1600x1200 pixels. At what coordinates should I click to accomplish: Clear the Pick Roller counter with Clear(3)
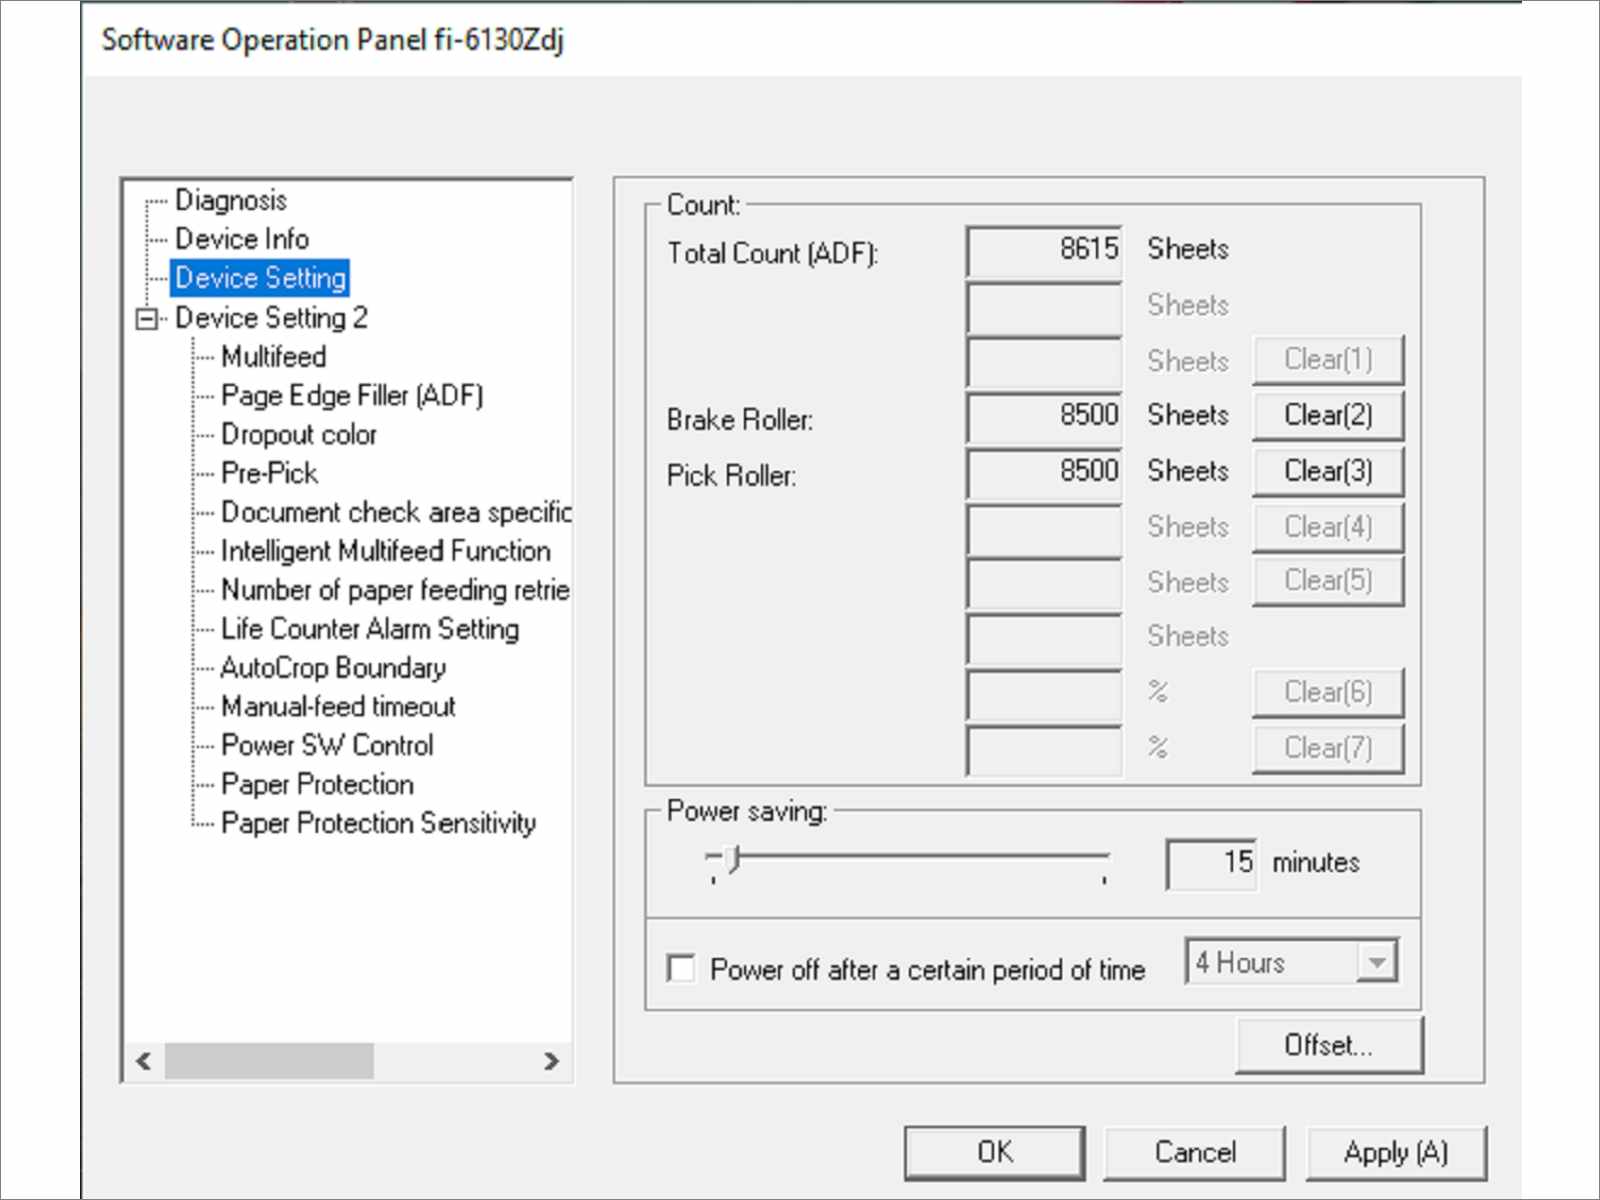click(1328, 471)
